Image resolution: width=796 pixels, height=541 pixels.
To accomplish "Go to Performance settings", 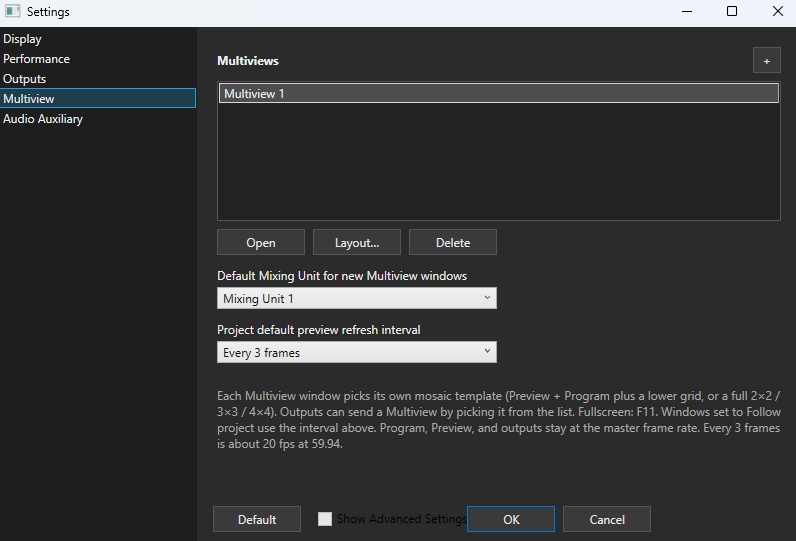I will (x=98, y=59).
